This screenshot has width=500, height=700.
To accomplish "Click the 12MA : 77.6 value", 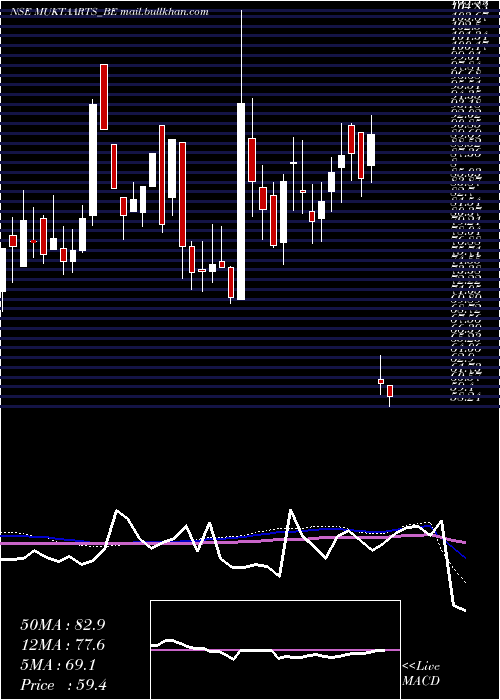I will pos(62,645).
